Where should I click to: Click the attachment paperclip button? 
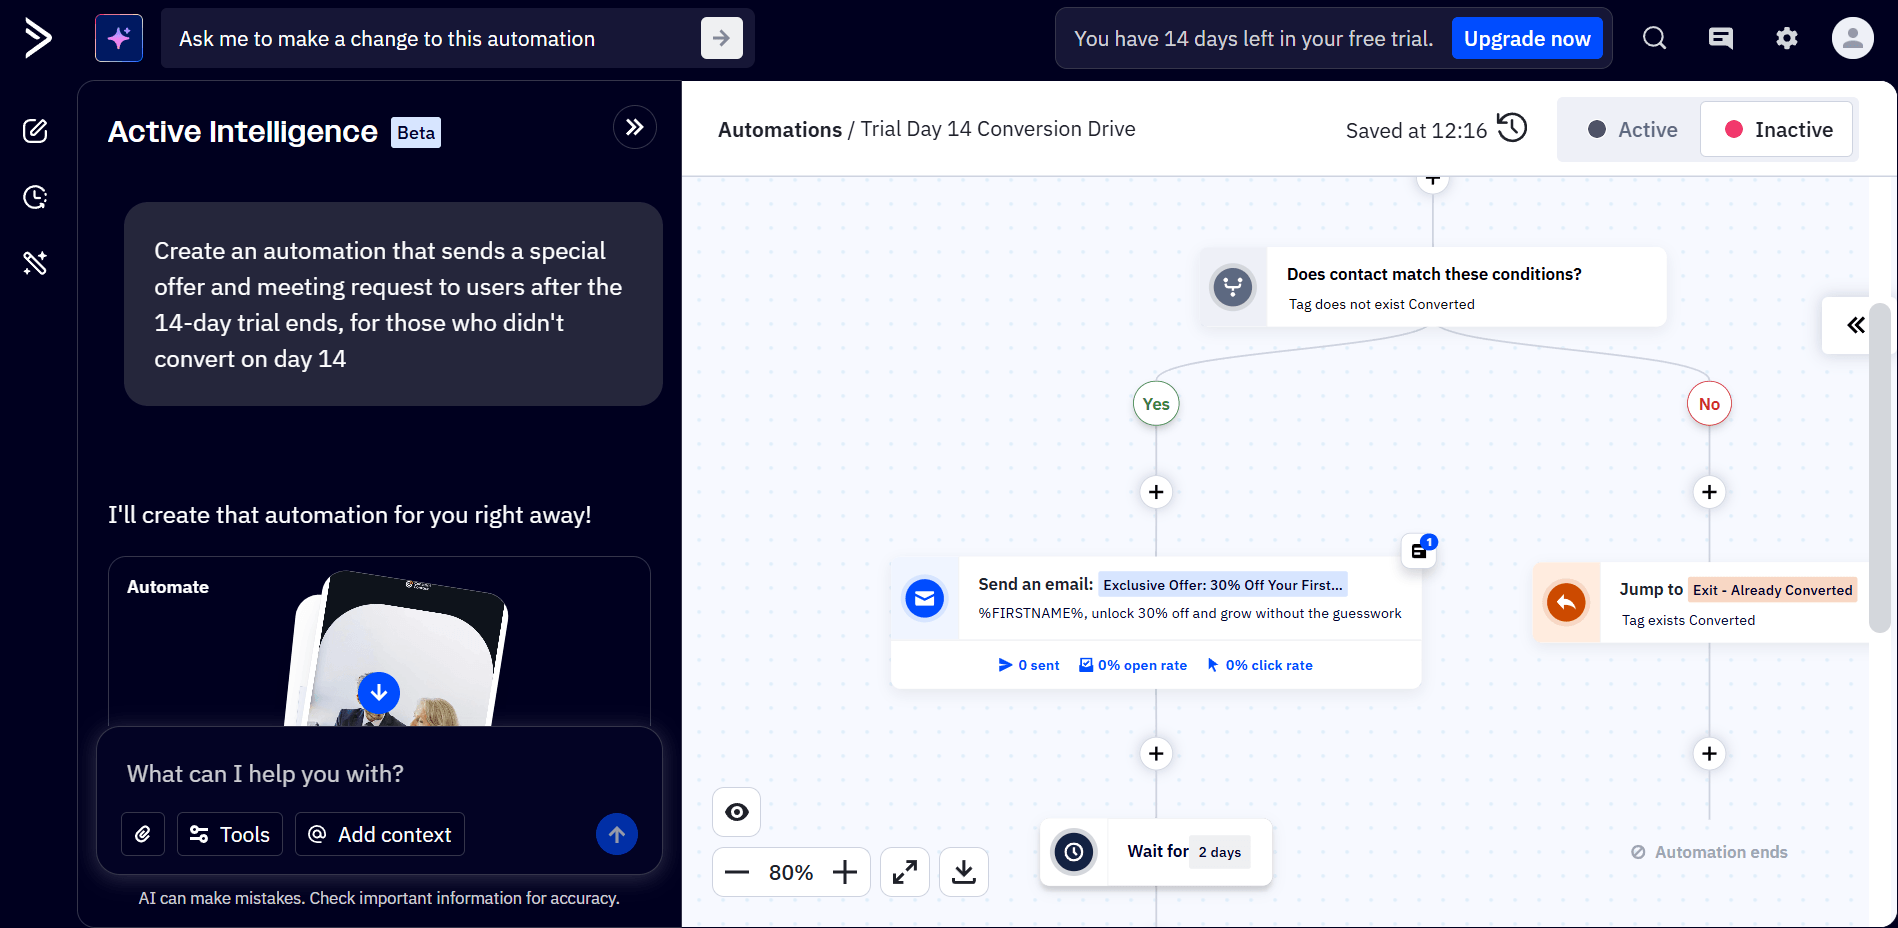[143, 834]
